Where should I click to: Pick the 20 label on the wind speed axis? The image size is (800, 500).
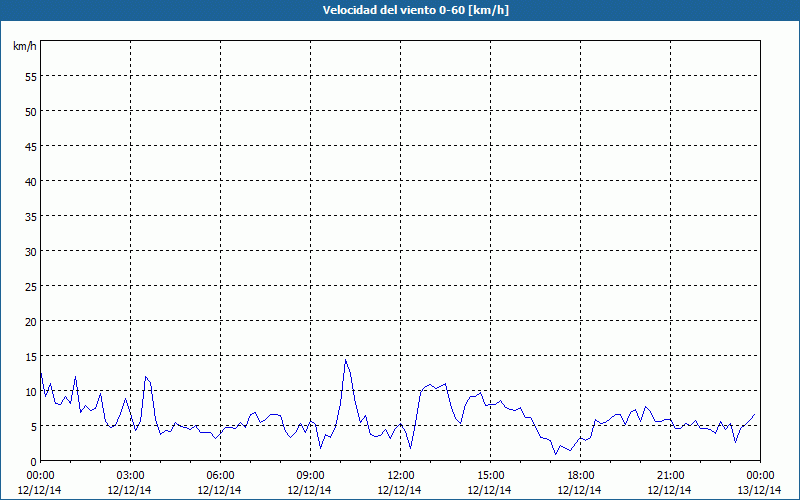(31, 322)
